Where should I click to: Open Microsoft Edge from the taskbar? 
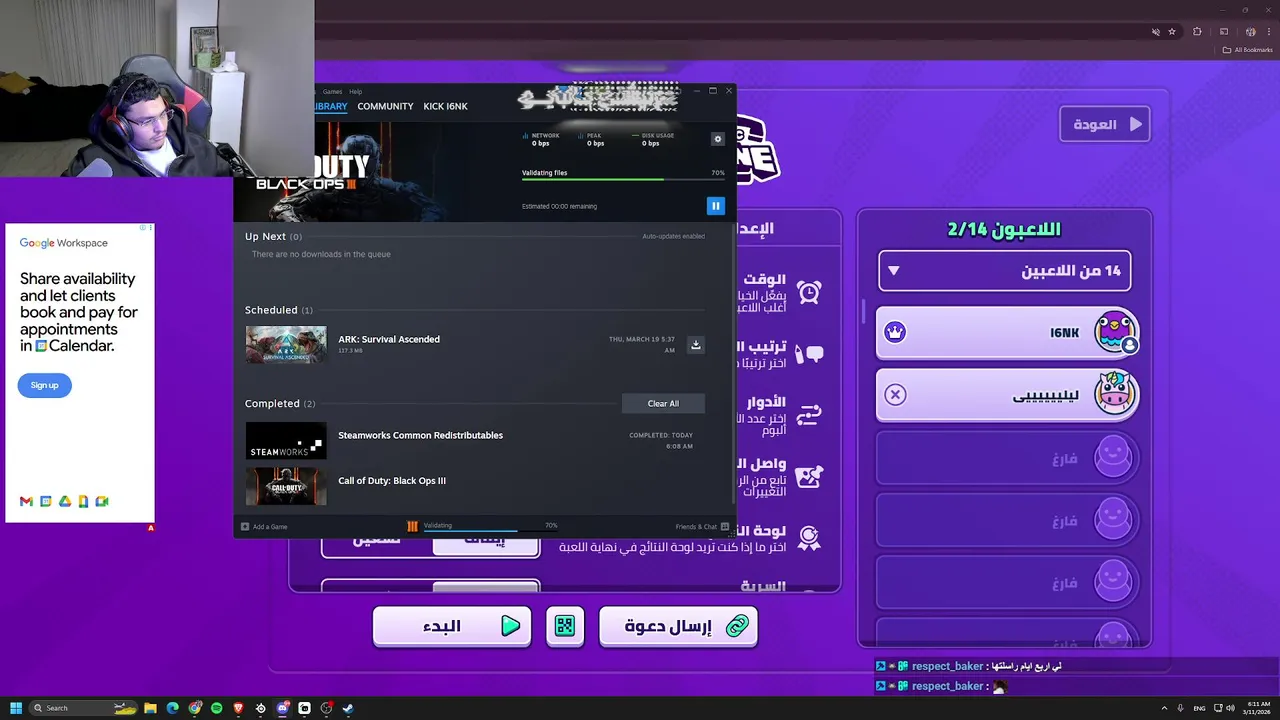point(172,708)
